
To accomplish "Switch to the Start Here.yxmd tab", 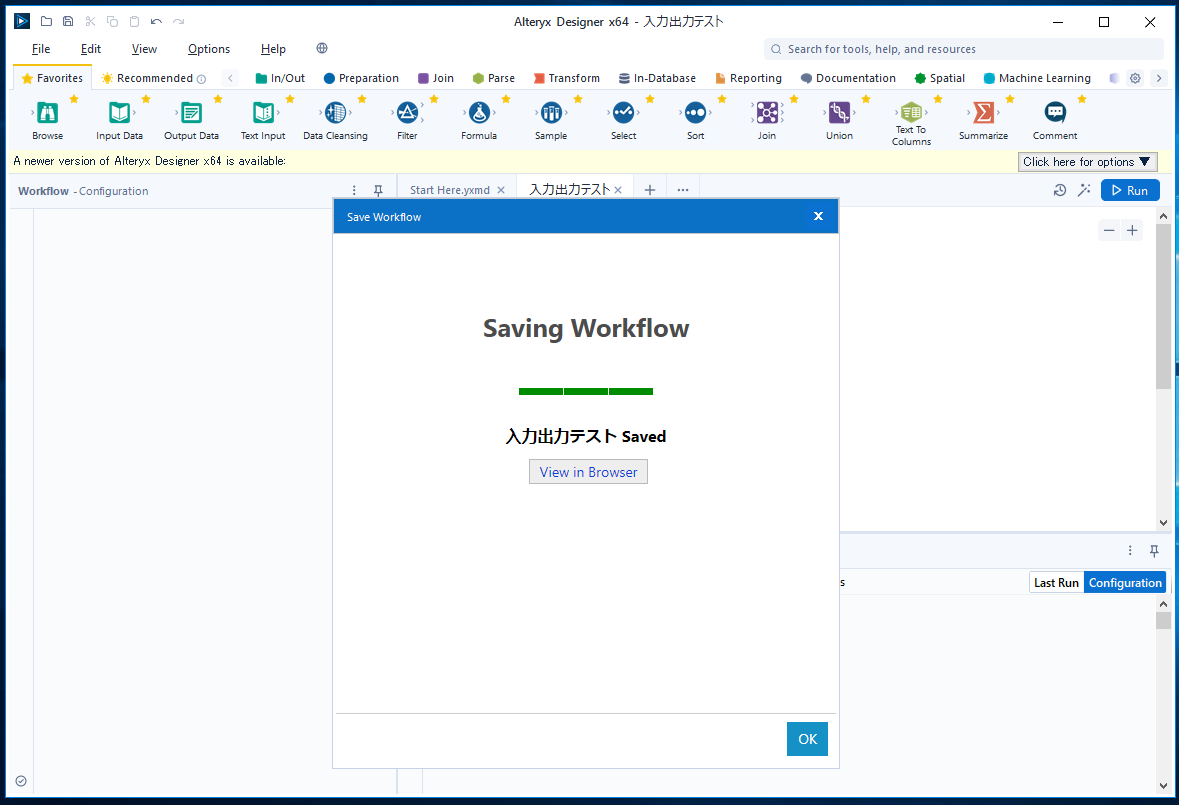I will pyautogui.click(x=449, y=188).
